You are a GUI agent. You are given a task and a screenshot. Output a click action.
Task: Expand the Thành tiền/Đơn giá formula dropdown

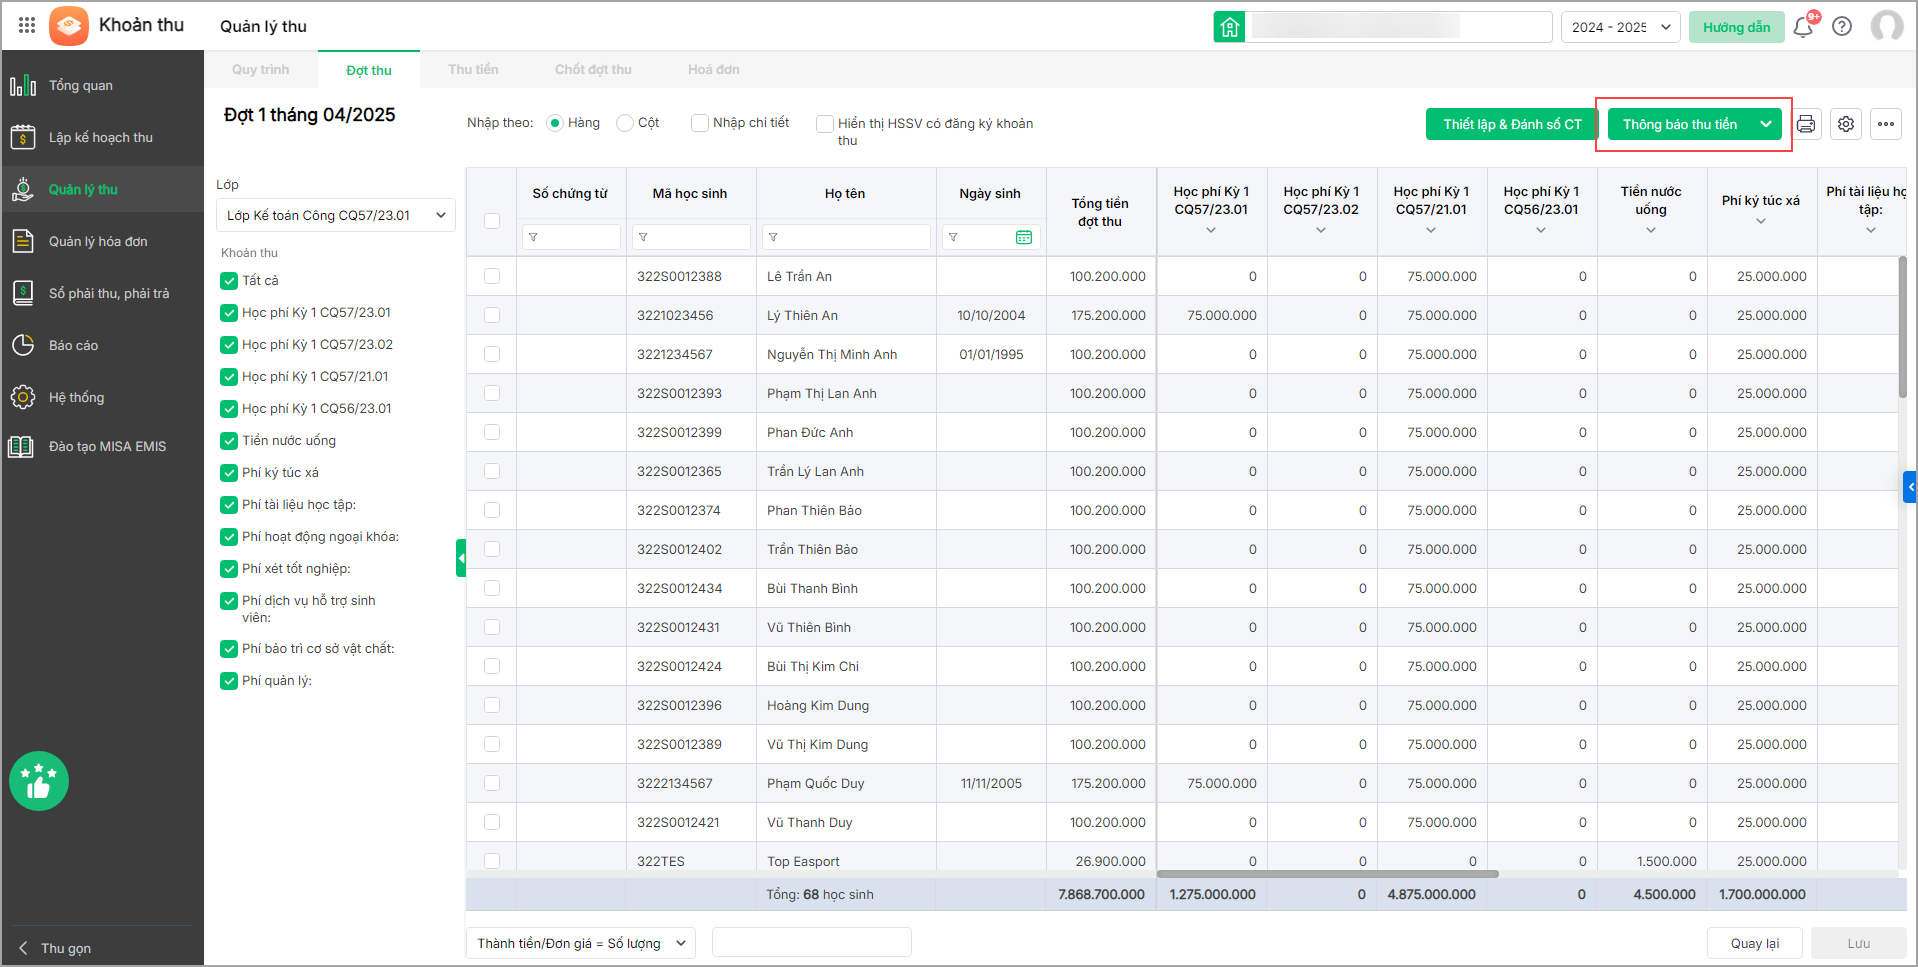pos(582,943)
